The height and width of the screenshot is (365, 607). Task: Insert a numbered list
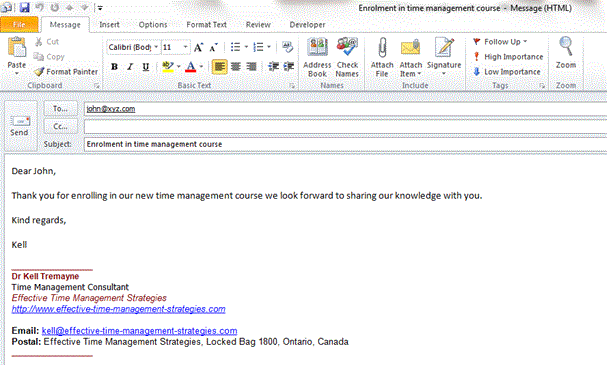click(258, 47)
